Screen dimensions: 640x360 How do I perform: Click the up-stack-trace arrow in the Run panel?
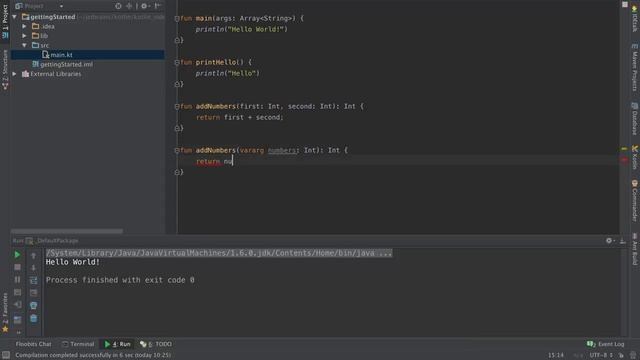[33, 256]
